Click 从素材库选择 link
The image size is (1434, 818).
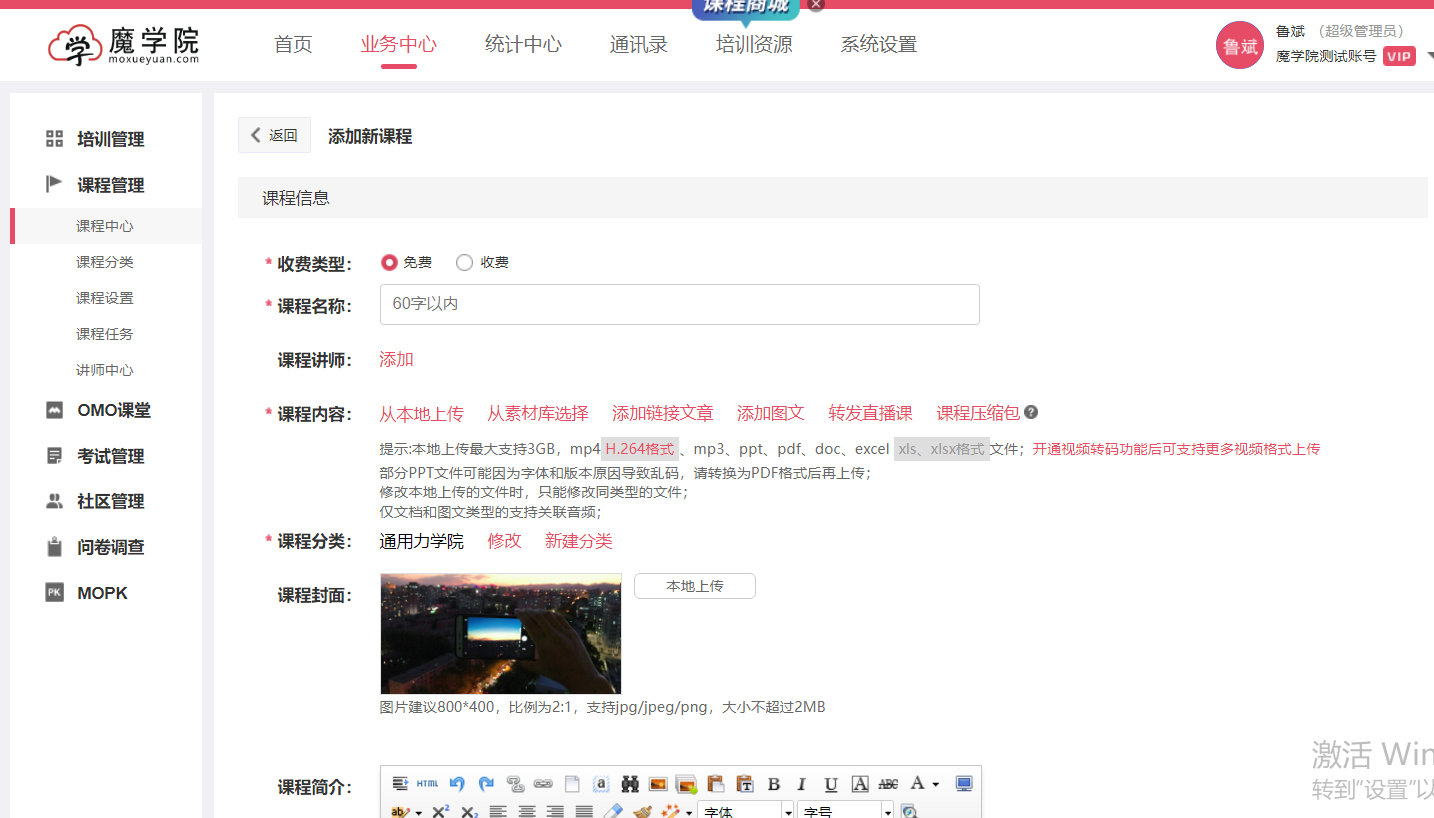(x=538, y=413)
